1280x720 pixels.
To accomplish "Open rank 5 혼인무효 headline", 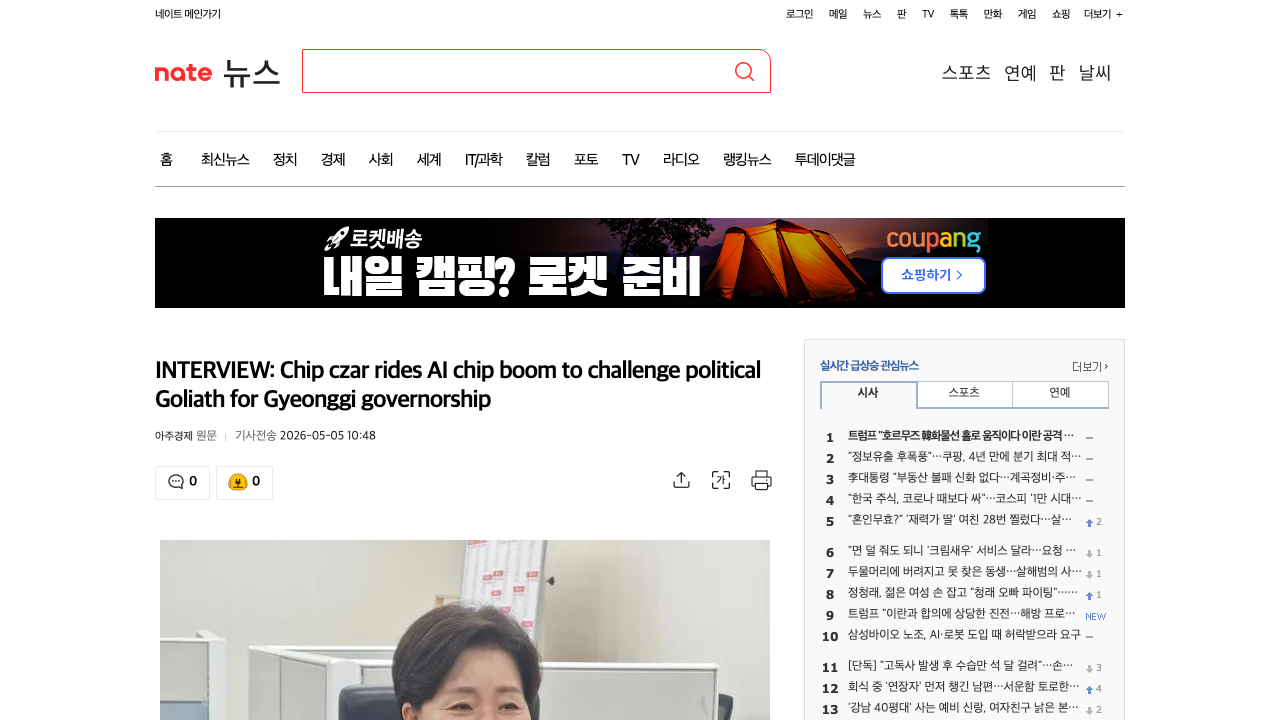I will pos(960,520).
